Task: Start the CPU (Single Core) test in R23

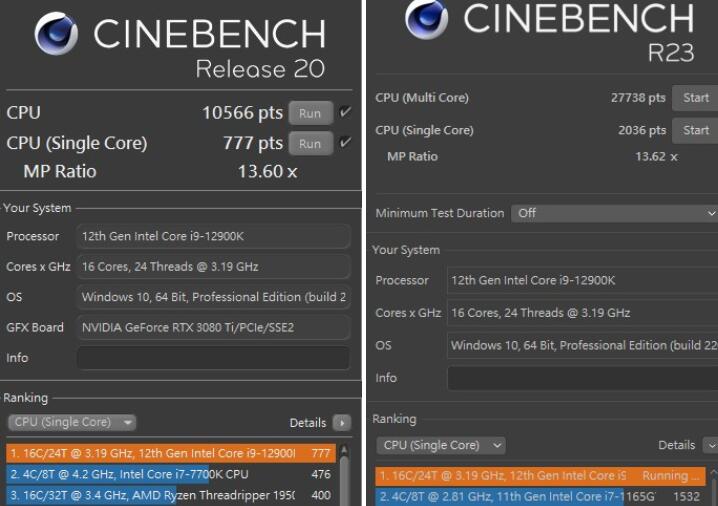Action: click(695, 130)
